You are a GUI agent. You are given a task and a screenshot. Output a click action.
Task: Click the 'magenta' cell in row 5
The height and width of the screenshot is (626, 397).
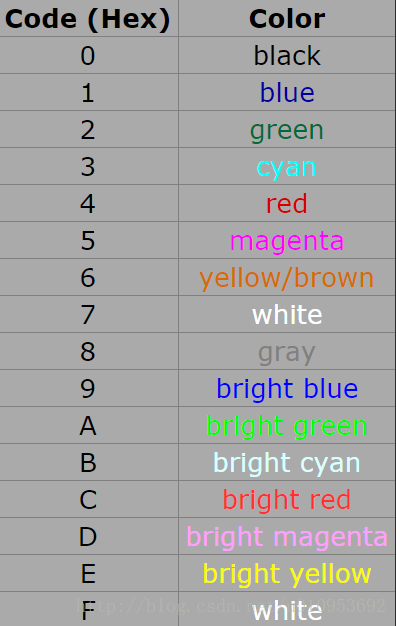pos(287,240)
